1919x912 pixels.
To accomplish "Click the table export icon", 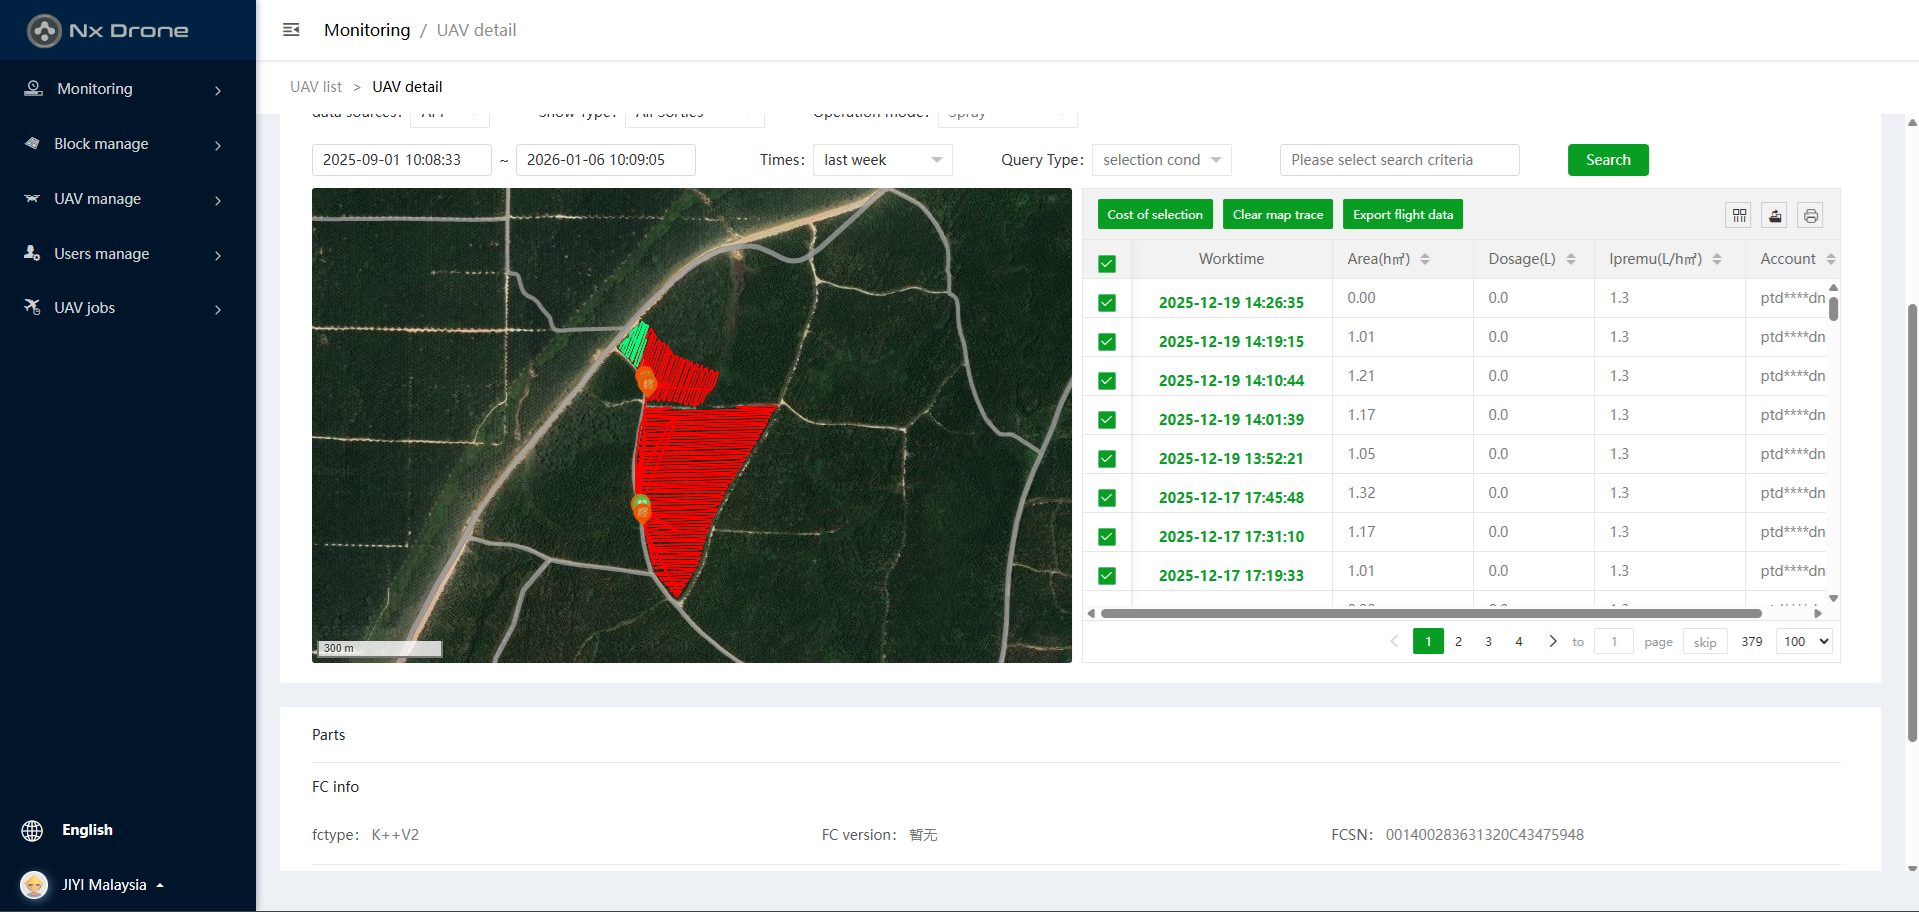I will pyautogui.click(x=1775, y=215).
